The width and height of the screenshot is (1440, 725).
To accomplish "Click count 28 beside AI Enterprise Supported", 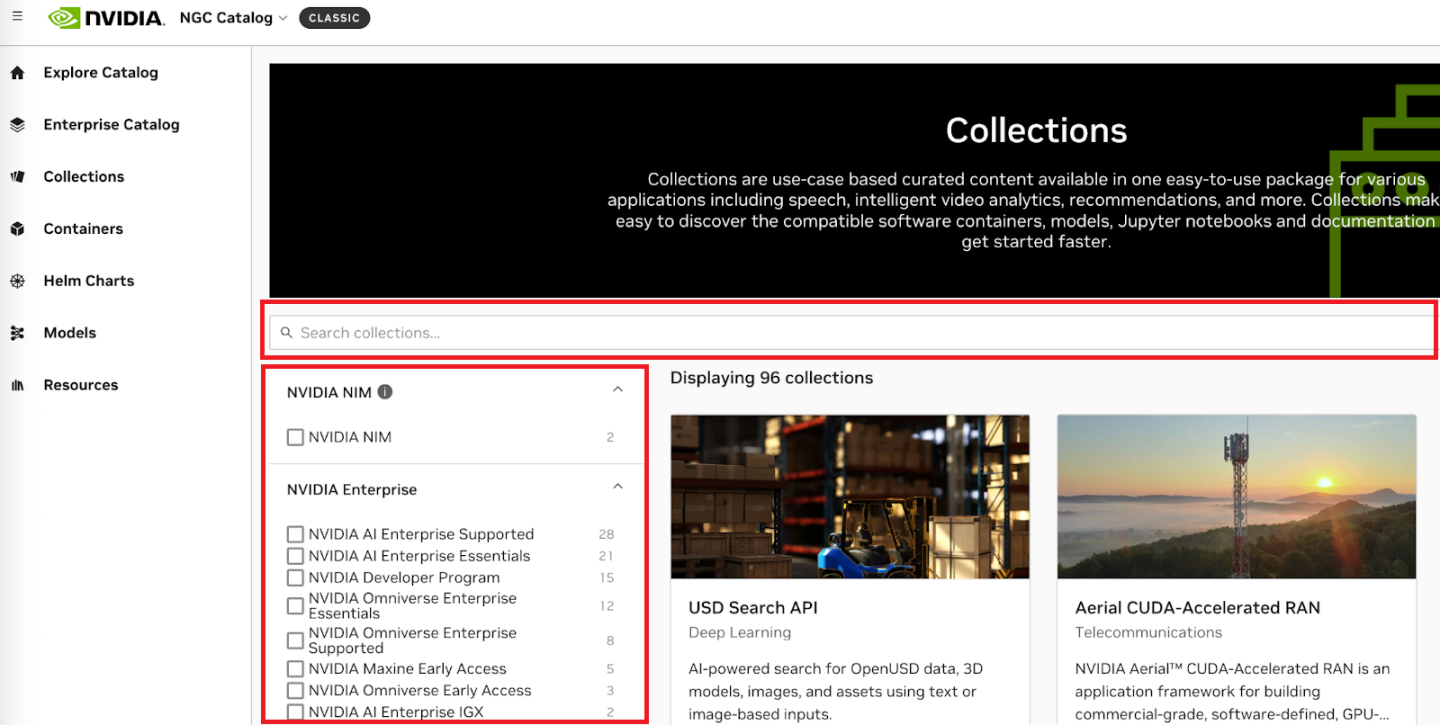I will 607,535.
